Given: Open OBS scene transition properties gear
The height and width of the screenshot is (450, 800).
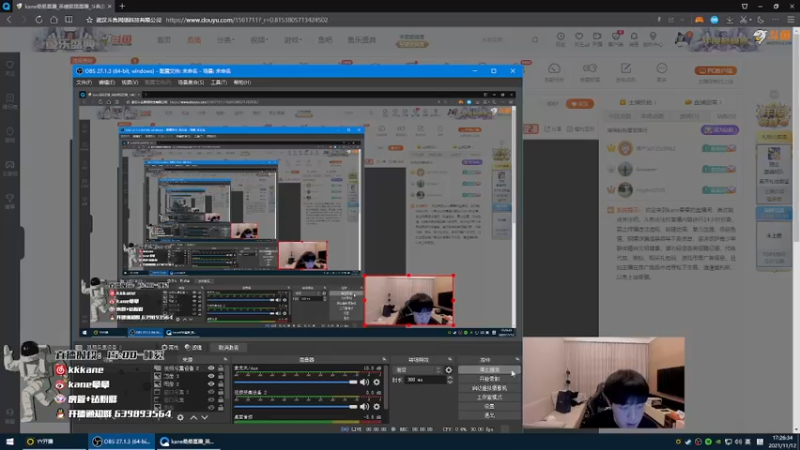Looking at the screenshot, I should pos(448,370).
